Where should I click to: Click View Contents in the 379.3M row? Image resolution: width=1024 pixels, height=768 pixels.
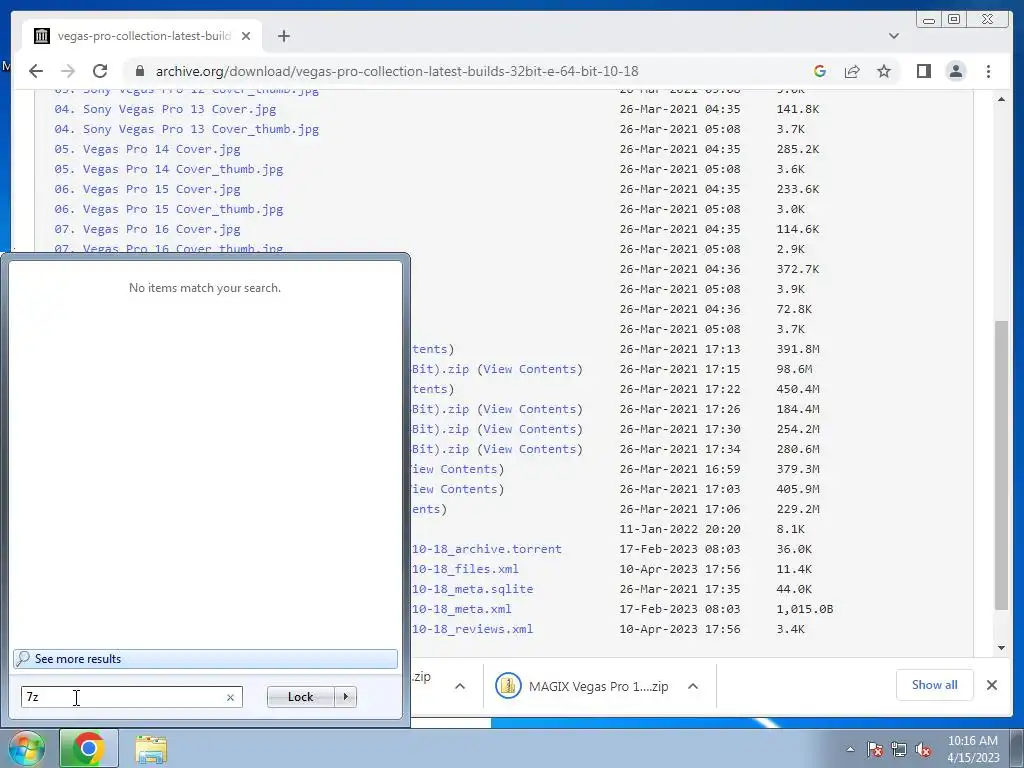[455, 469]
